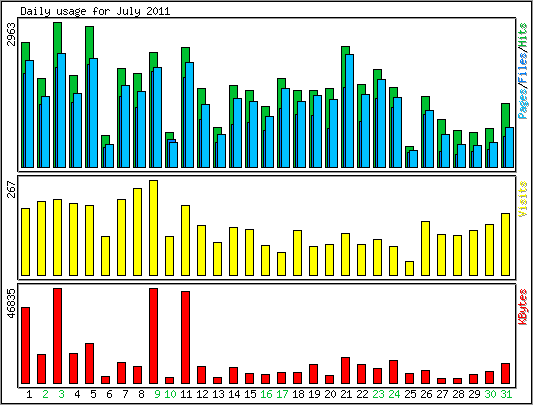
Task: Click the red KBytes bar for day 1
Action: pyautogui.click(x=25, y=345)
